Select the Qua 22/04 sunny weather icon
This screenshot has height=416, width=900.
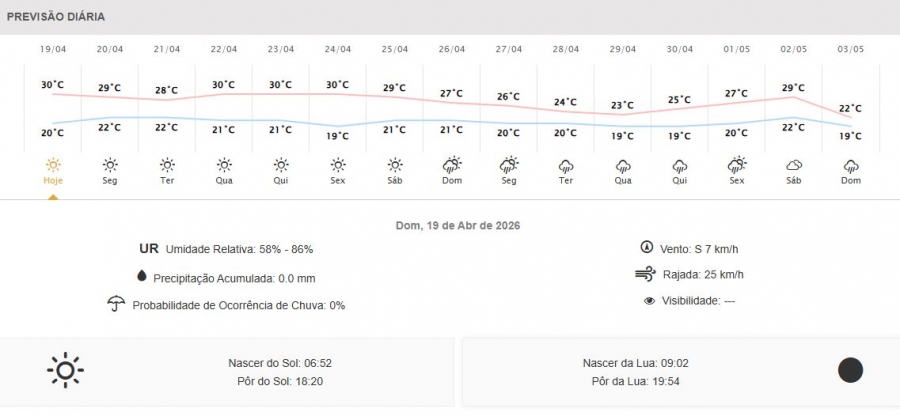(x=224, y=165)
